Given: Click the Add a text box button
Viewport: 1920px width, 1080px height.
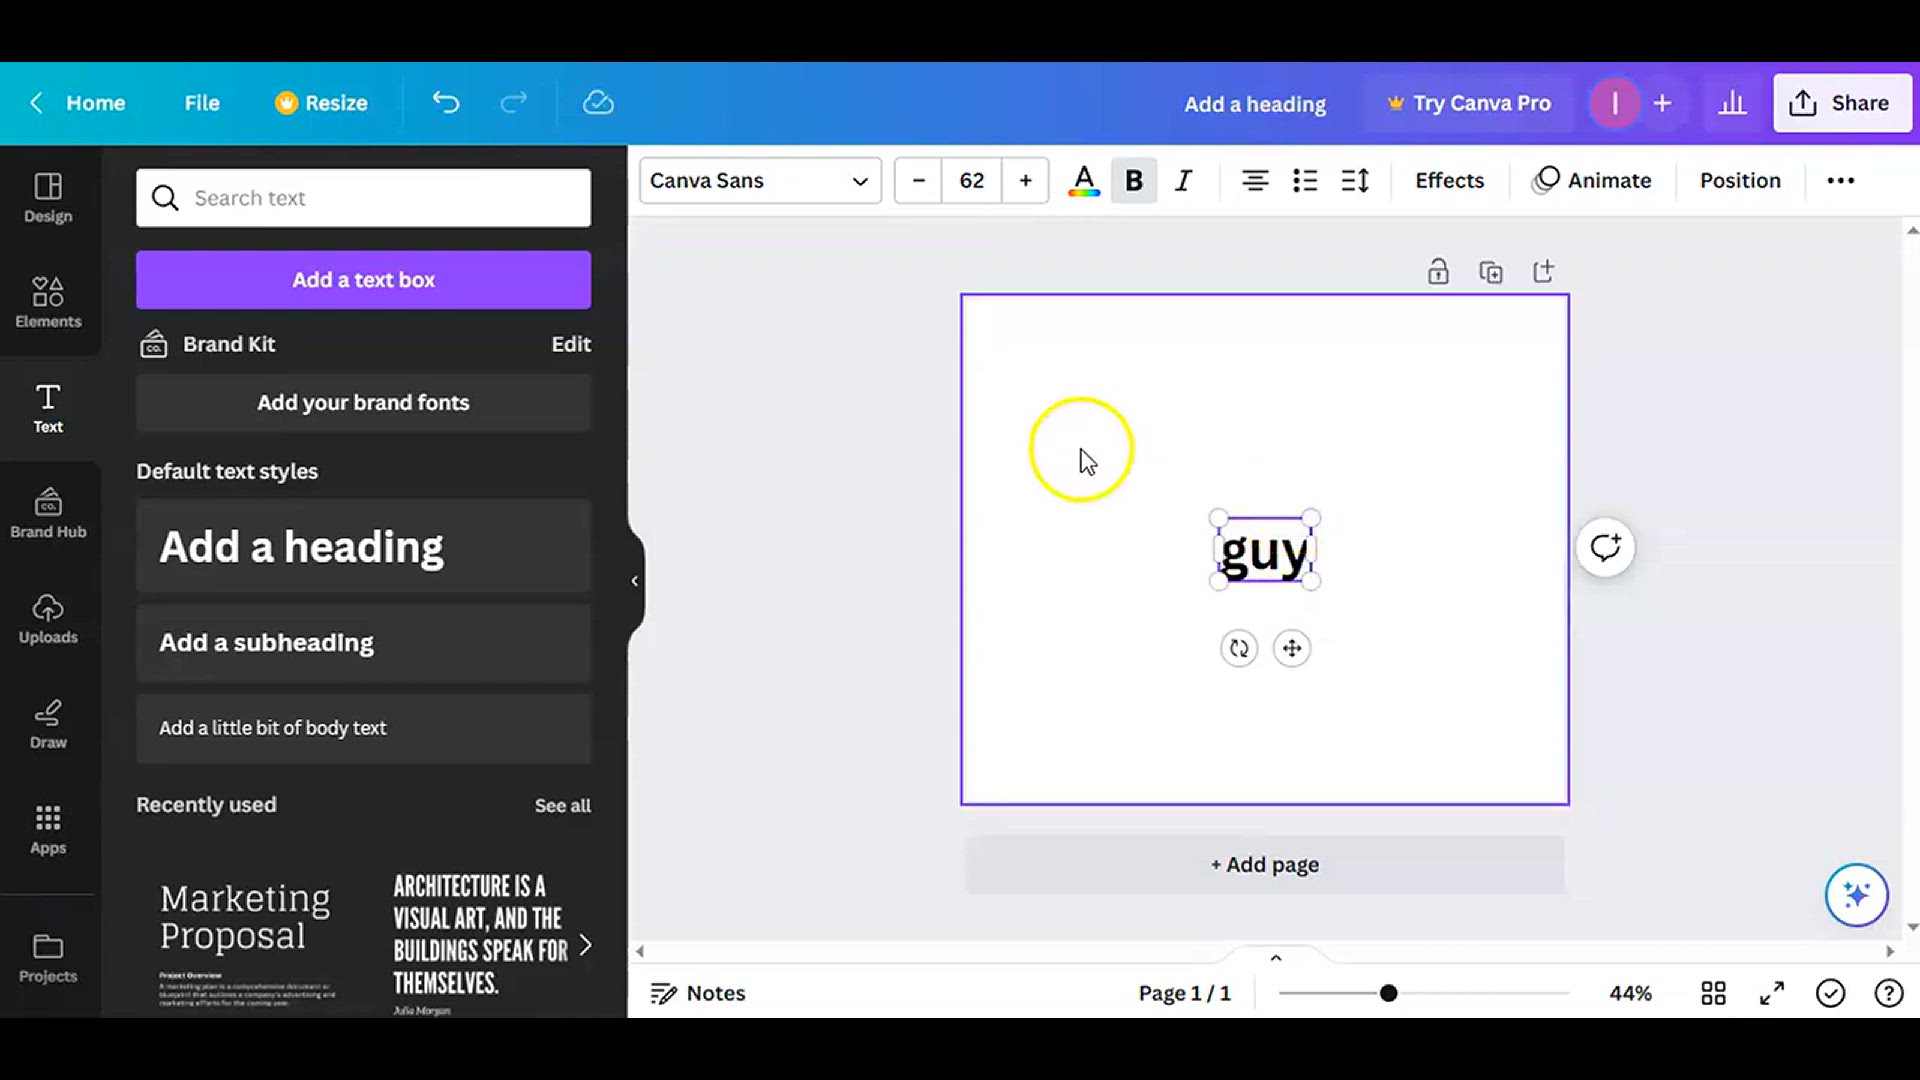Looking at the screenshot, I should tap(363, 280).
